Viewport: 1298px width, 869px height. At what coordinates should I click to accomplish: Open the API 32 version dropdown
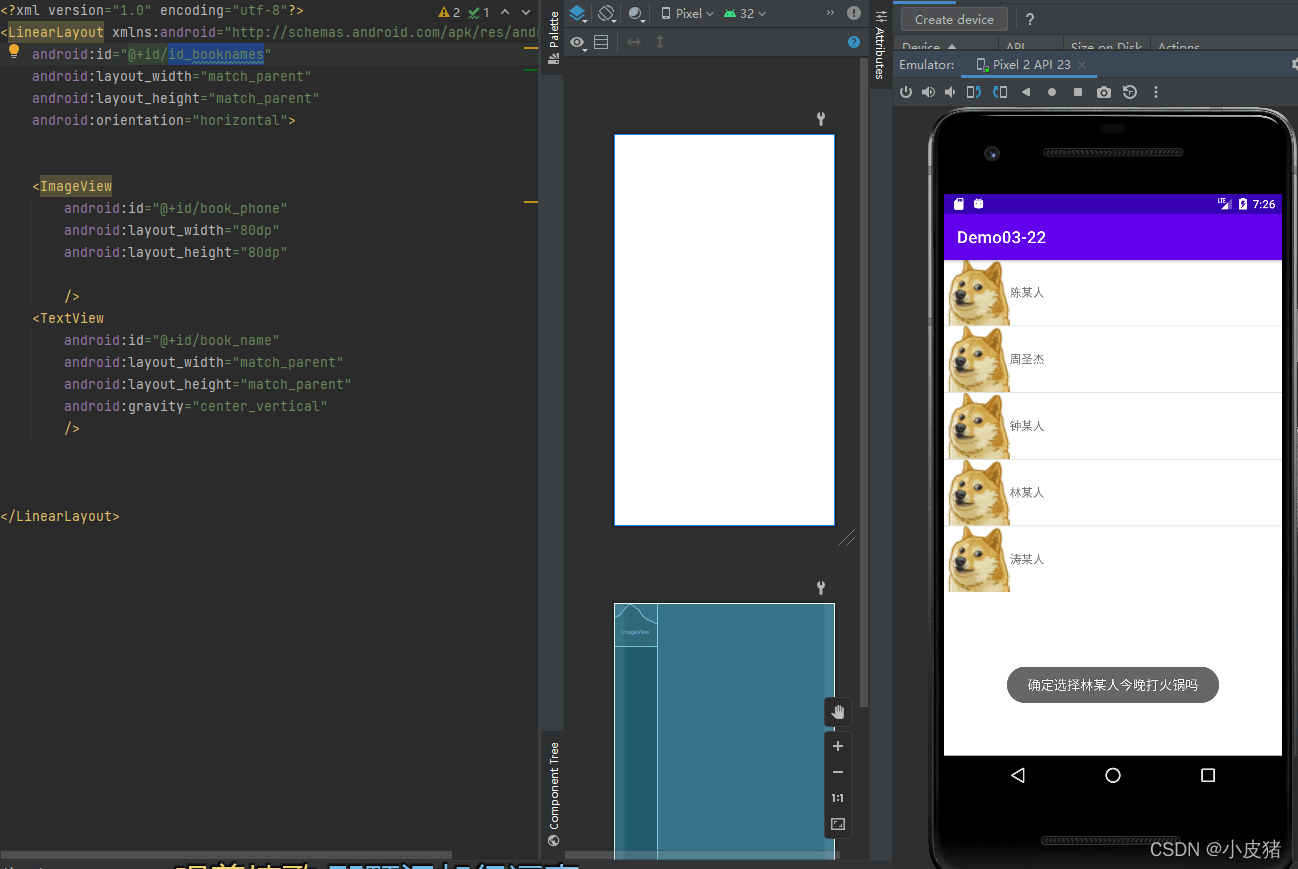pyautogui.click(x=745, y=14)
